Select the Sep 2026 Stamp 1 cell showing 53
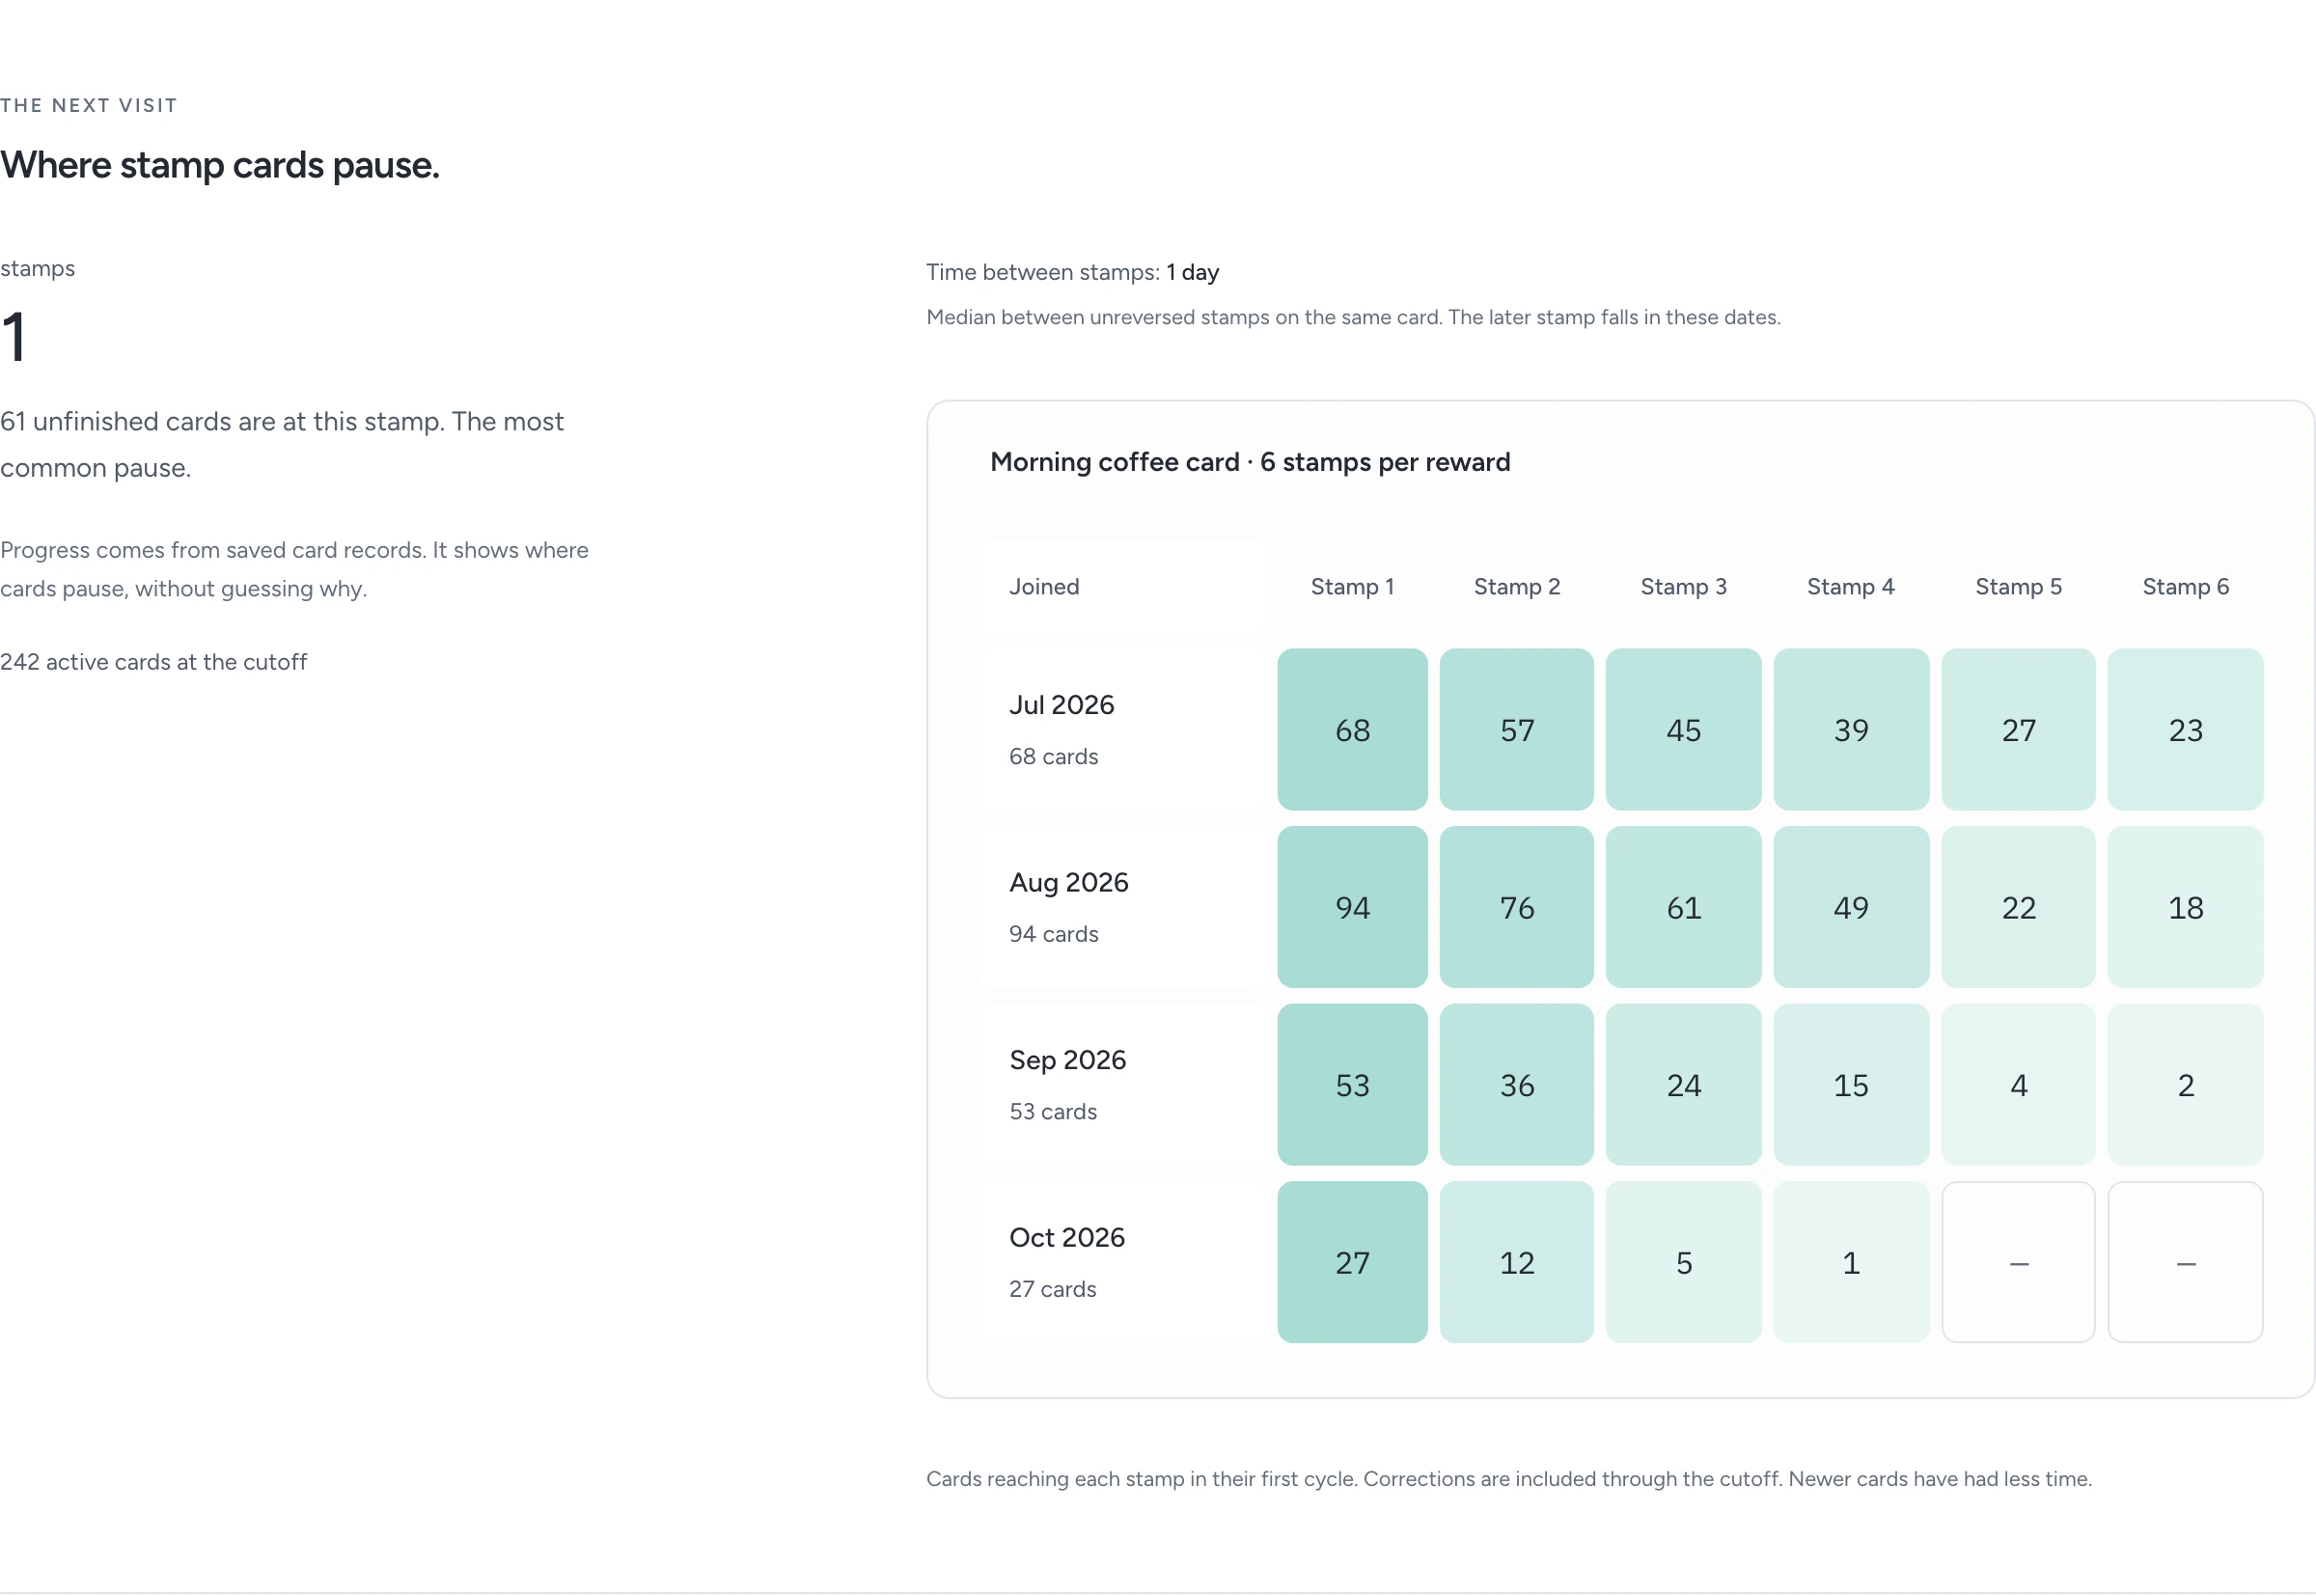 1352,1084
